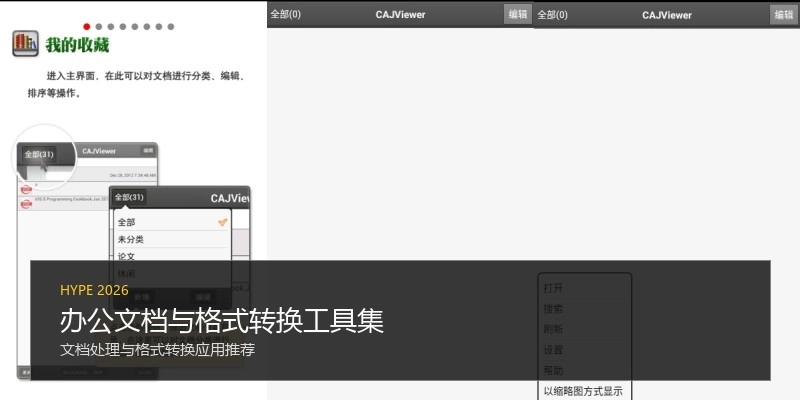The width and height of the screenshot is (800, 400).
Task: Click the CAJViewer title in the right panel
Action: click(x=666, y=15)
